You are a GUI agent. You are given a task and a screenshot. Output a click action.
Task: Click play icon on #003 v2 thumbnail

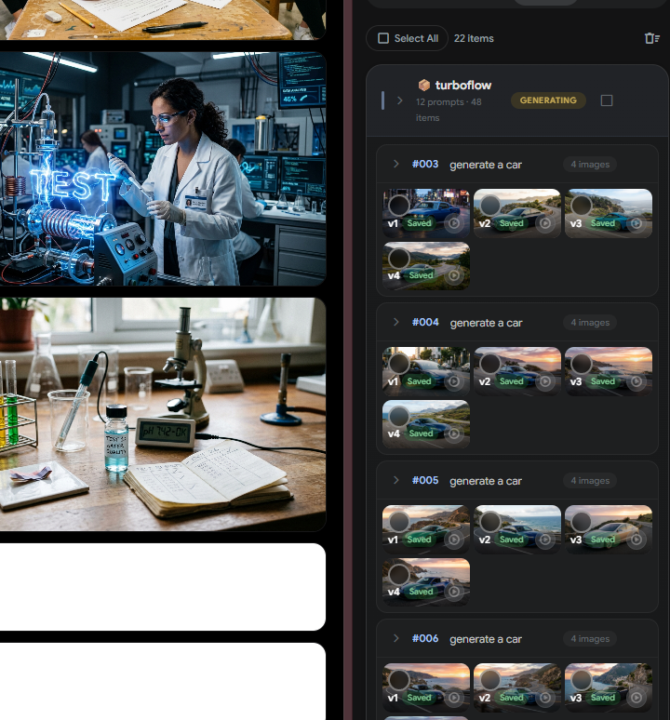(x=545, y=223)
